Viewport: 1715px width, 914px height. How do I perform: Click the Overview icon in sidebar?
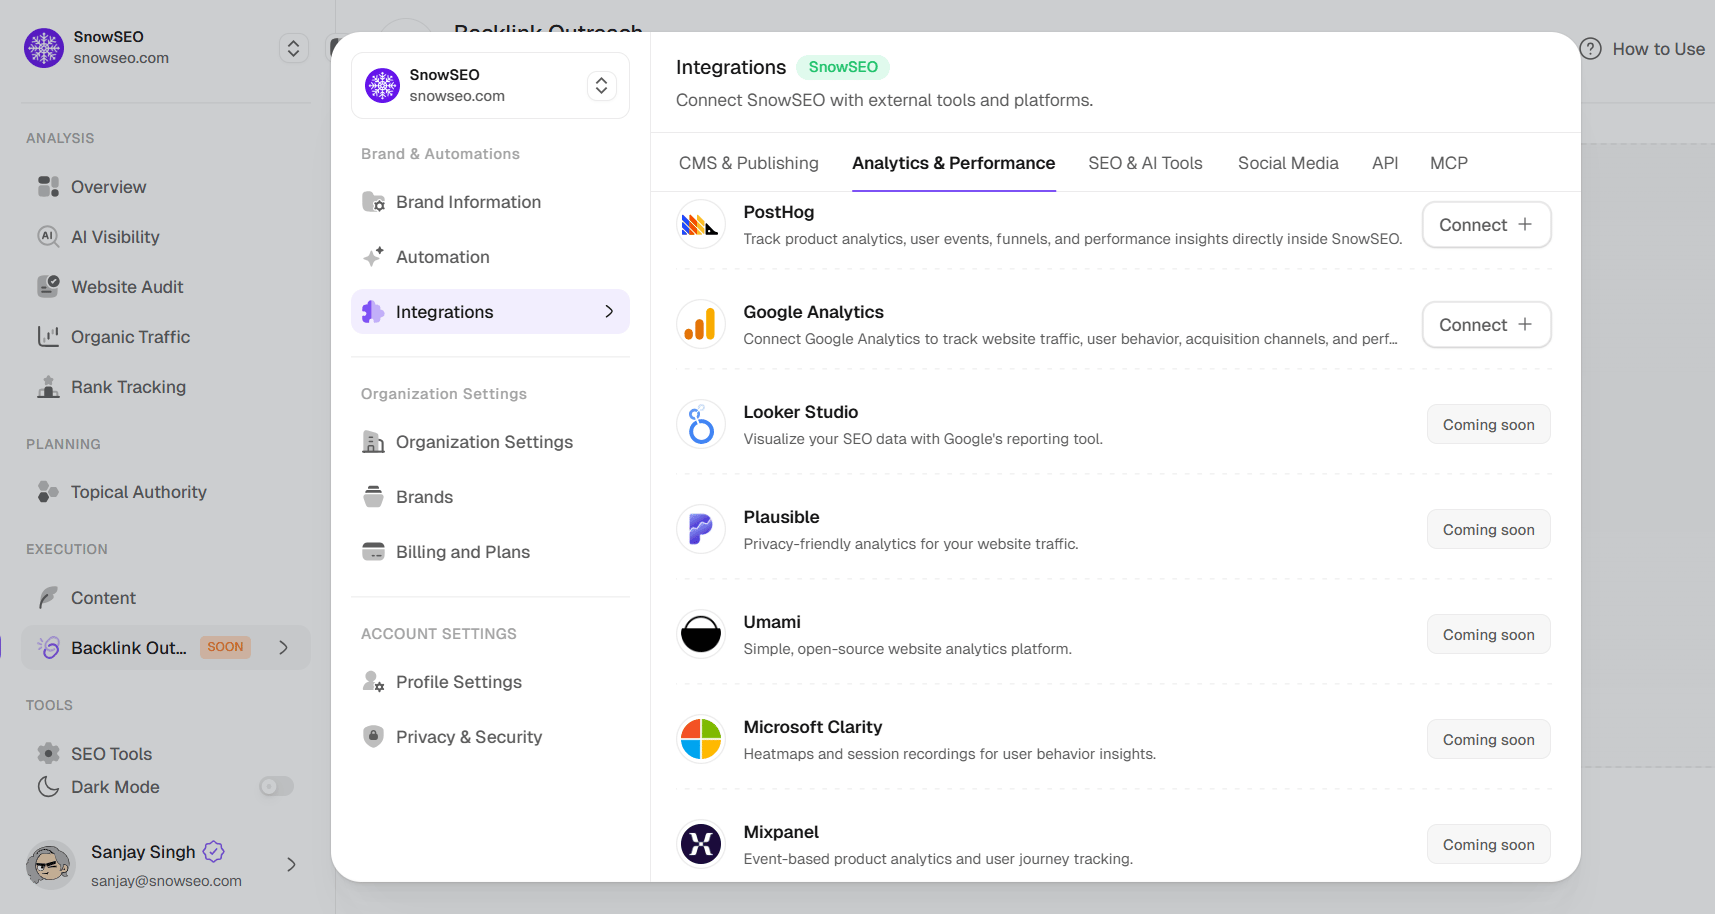(48, 187)
